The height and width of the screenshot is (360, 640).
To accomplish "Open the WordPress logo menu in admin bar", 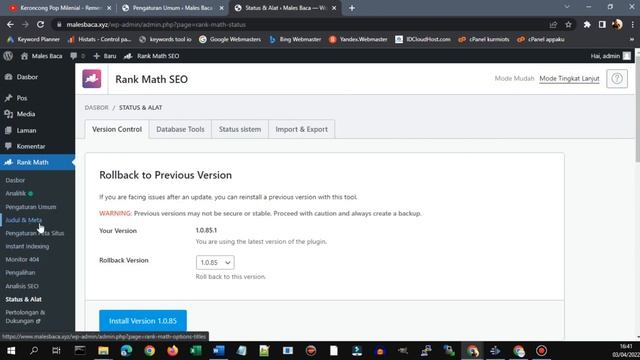I will (x=8, y=56).
